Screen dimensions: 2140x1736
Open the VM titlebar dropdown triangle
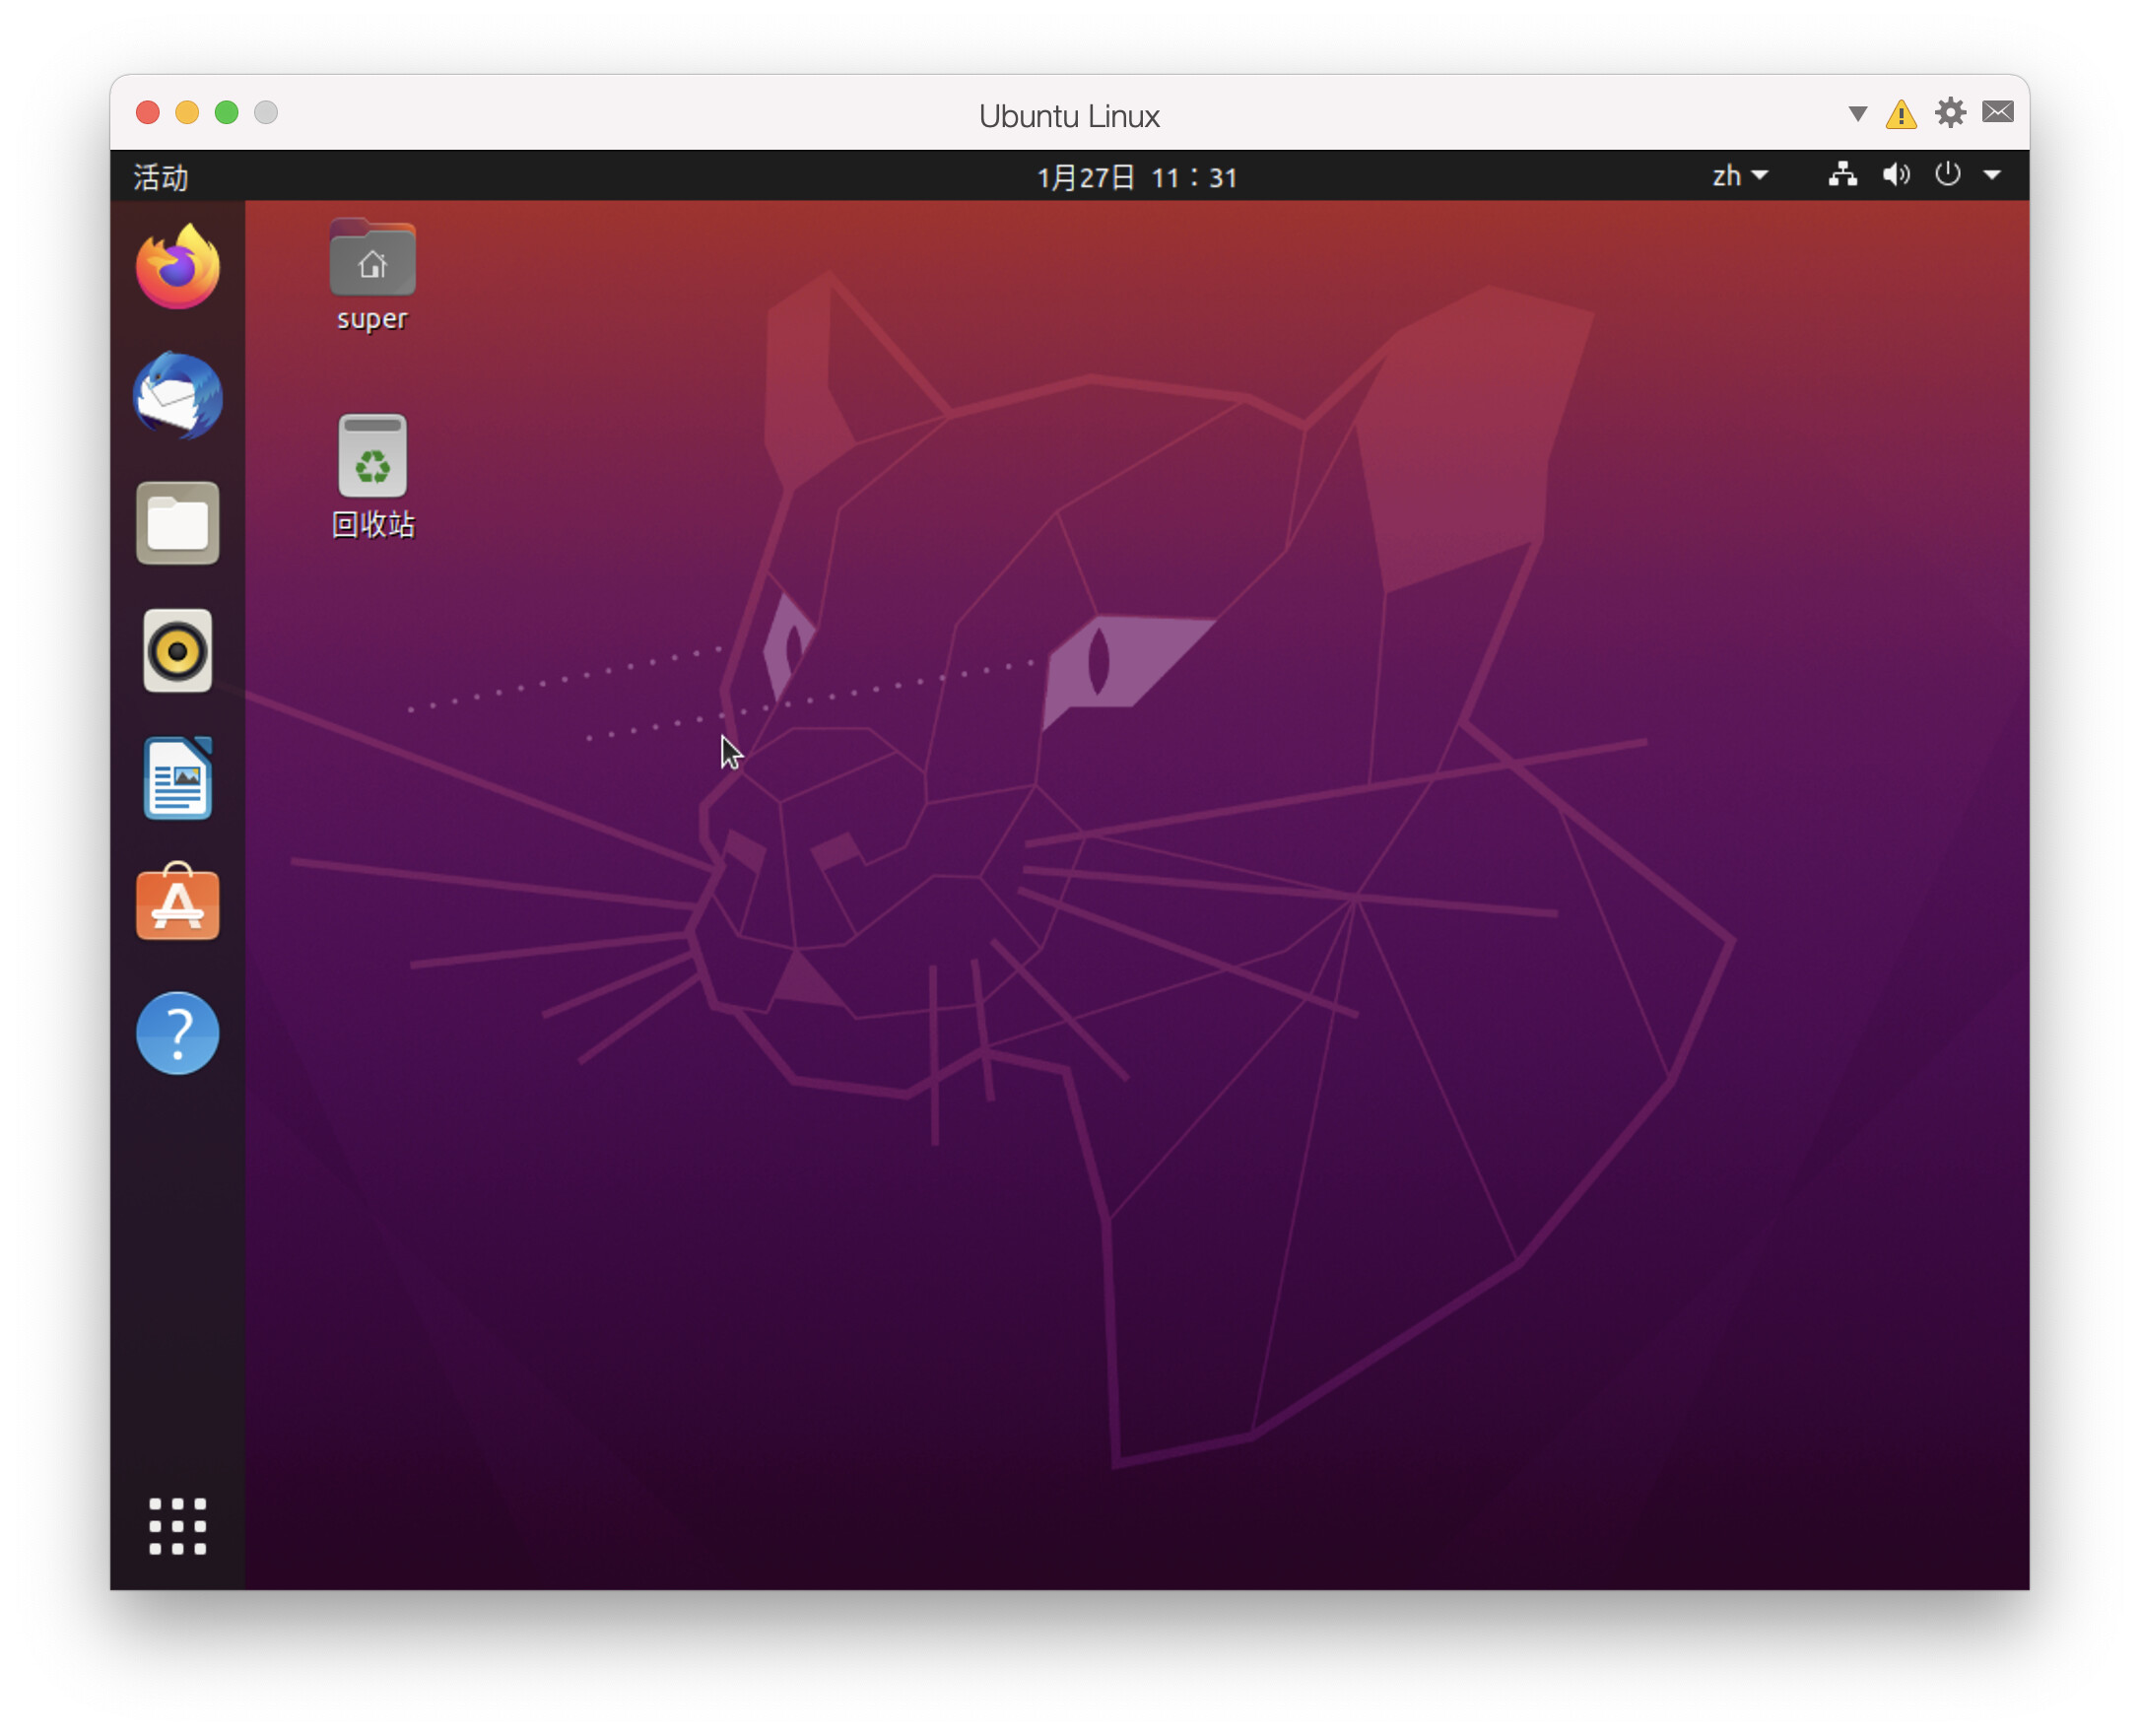(1858, 114)
